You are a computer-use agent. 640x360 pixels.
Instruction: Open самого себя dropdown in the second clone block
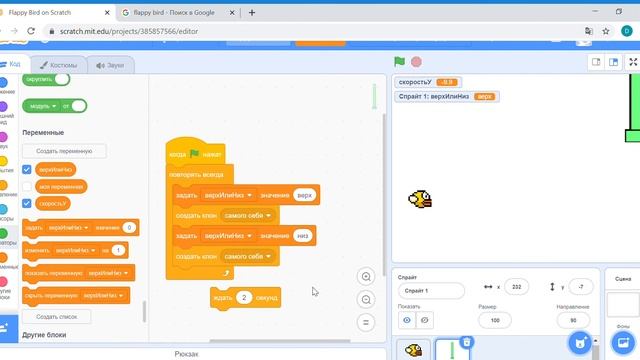click(x=248, y=256)
